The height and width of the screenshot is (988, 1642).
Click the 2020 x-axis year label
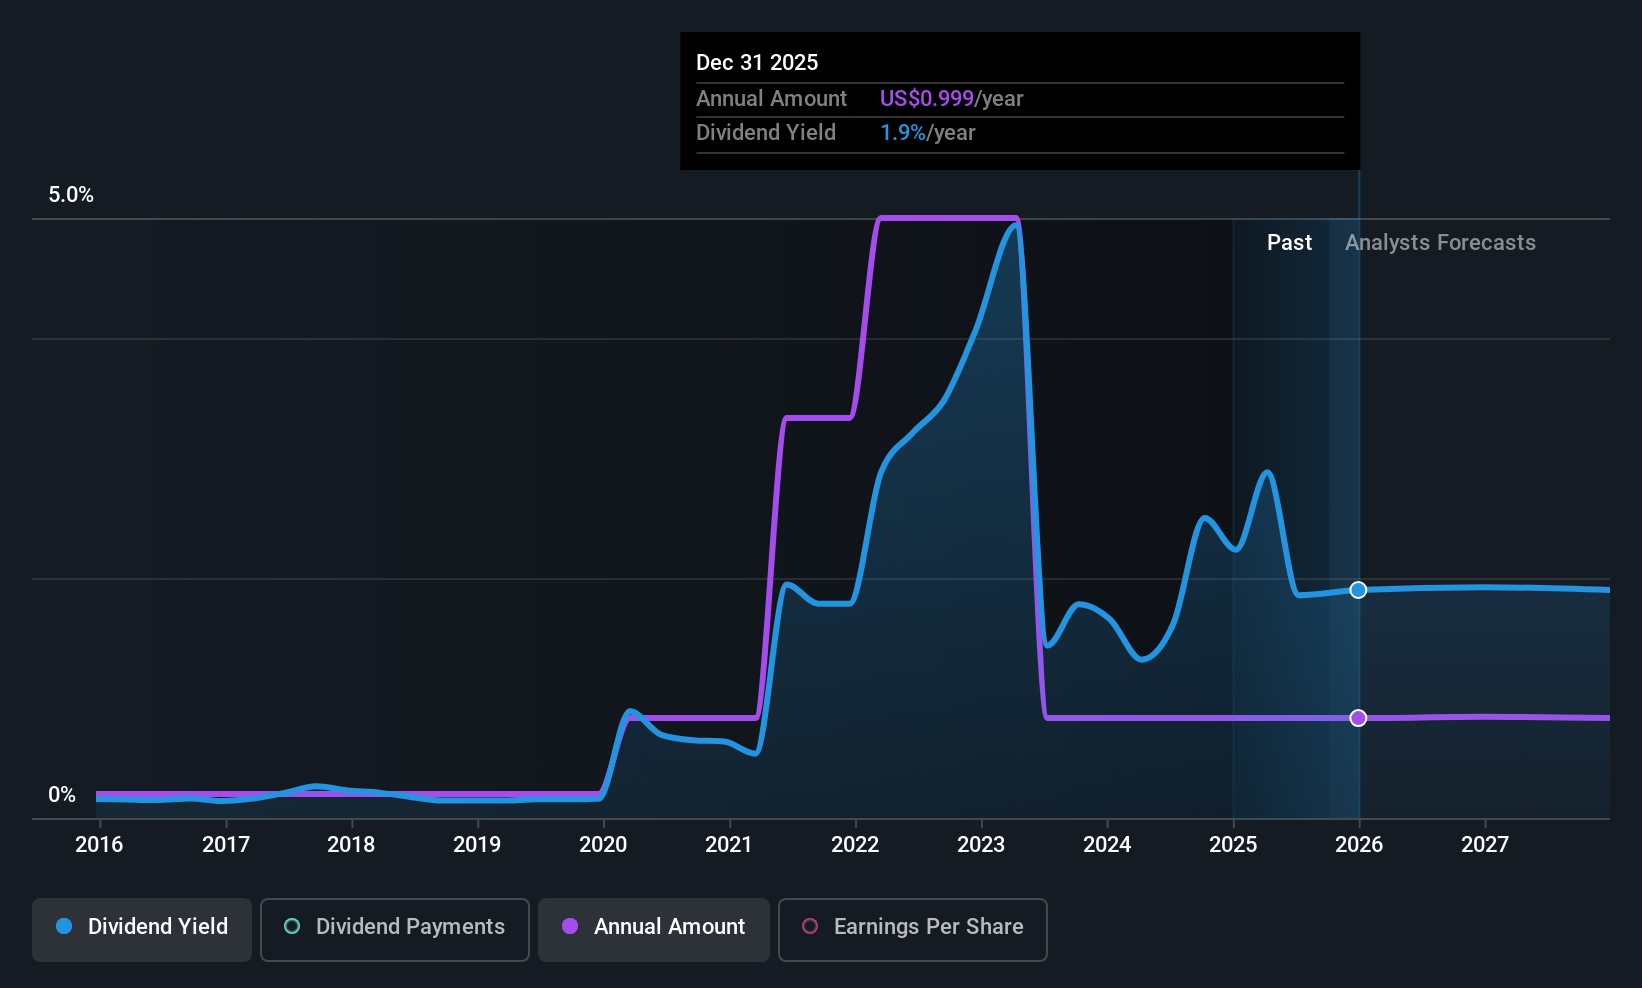(x=603, y=845)
